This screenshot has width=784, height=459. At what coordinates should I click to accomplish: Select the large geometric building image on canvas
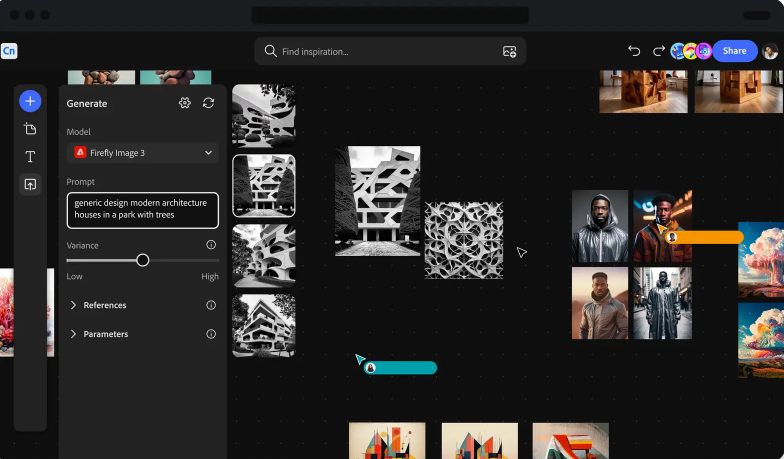pos(378,201)
